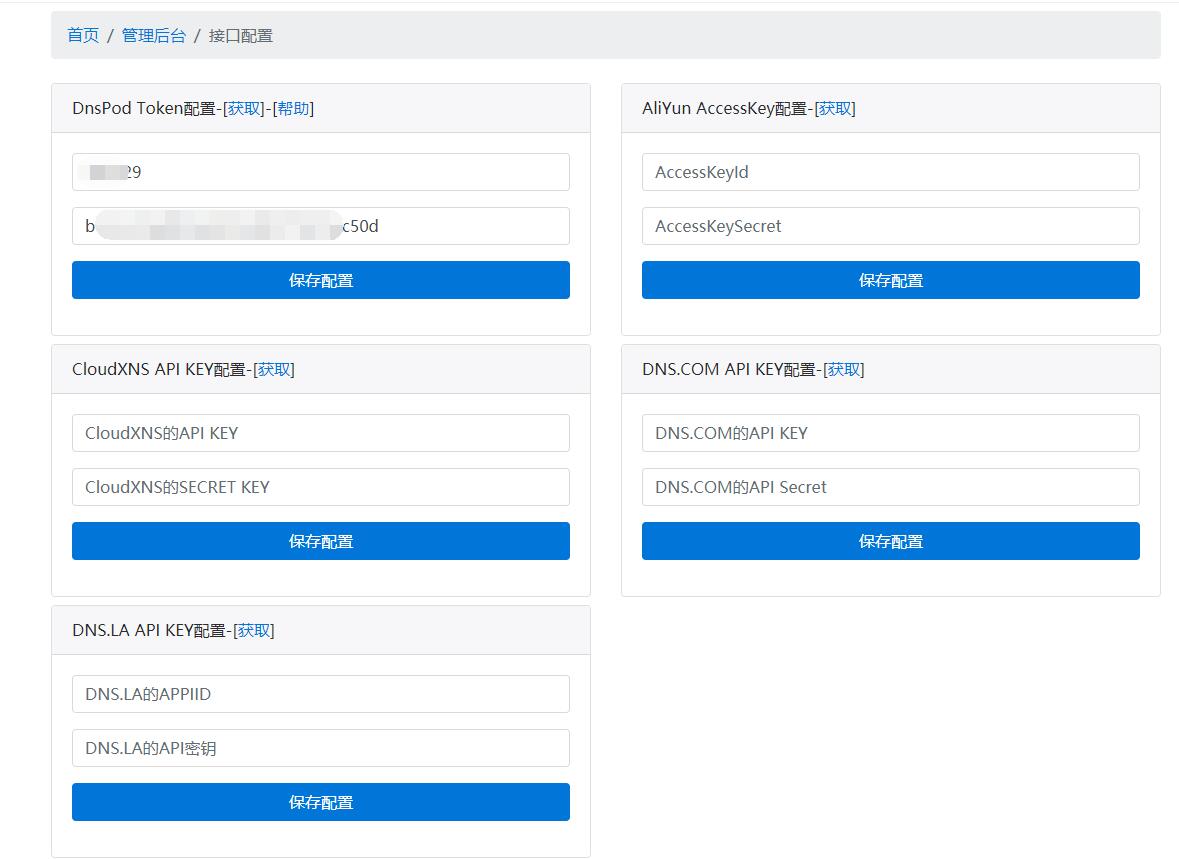Navigate to 管理后台 via breadcrumb
The image size is (1179, 859).
tap(154, 35)
